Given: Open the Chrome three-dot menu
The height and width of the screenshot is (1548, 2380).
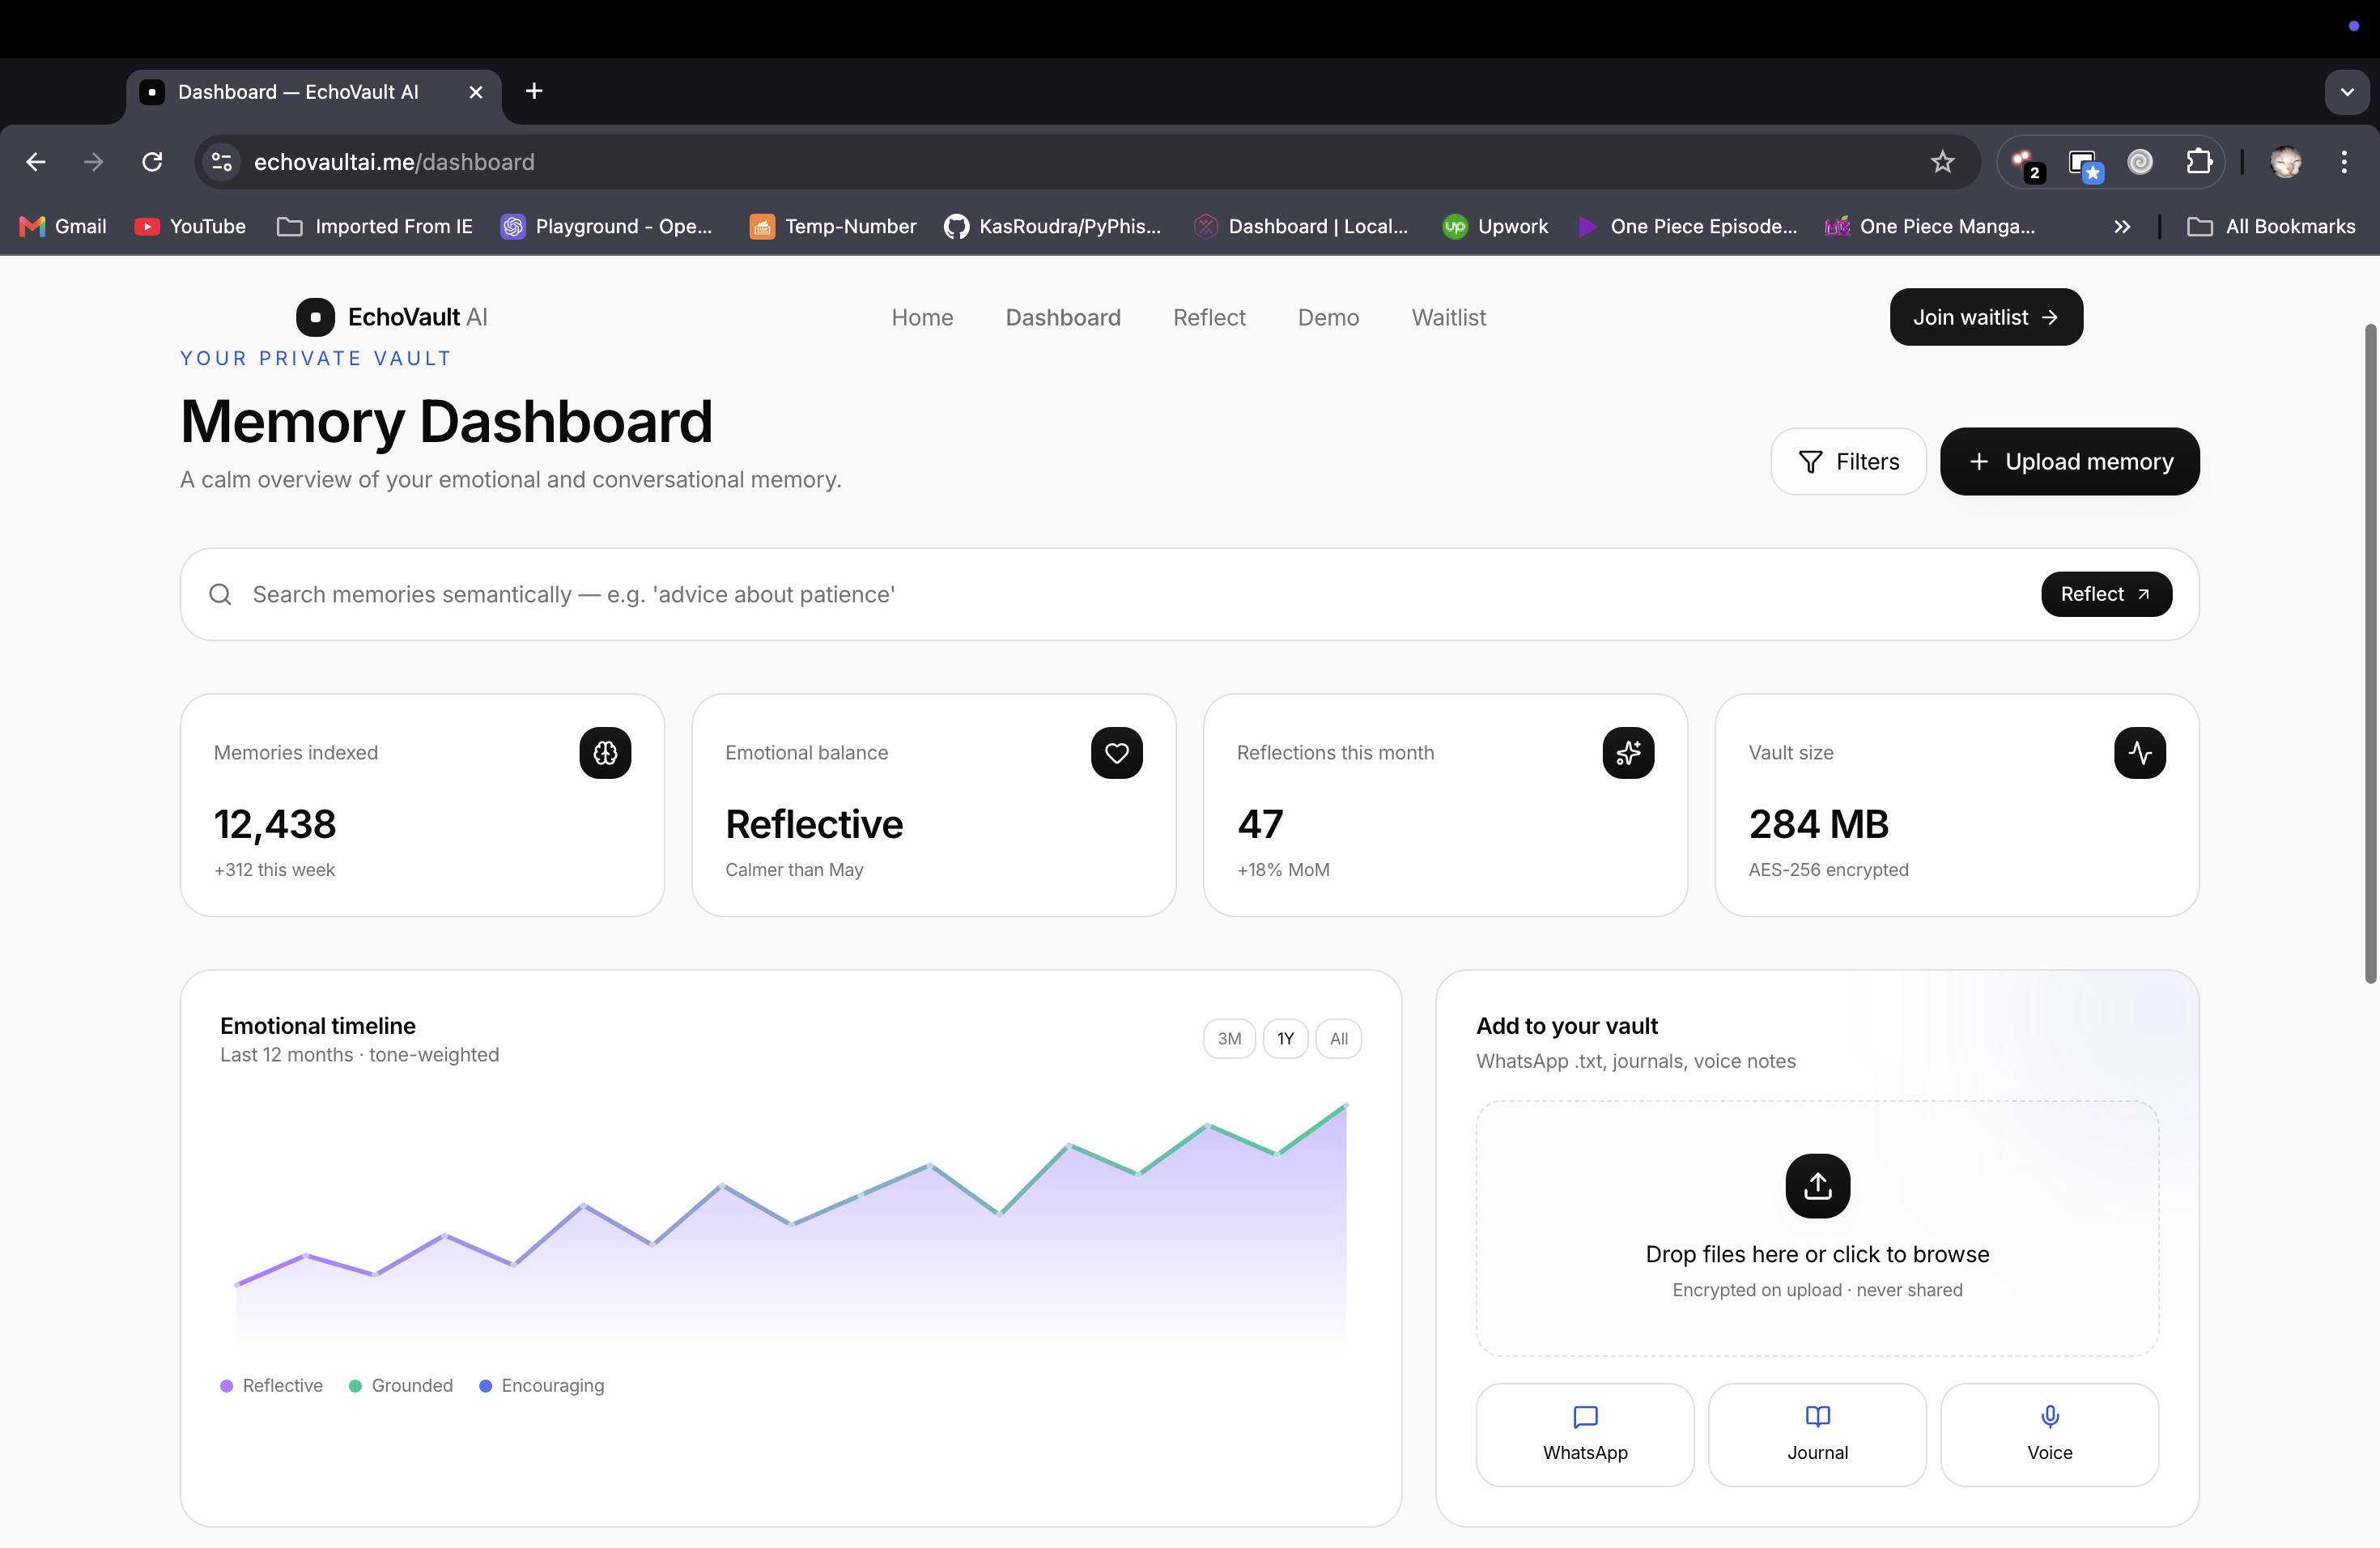Looking at the screenshot, I should 2344,162.
